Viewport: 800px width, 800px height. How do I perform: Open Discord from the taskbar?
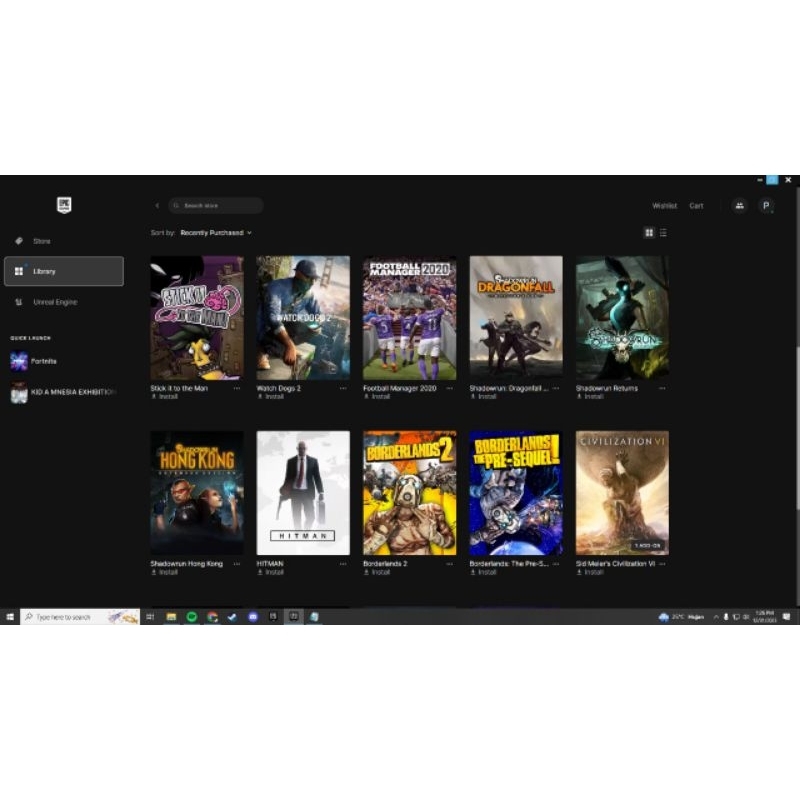pyautogui.click(x=253, y=617)
